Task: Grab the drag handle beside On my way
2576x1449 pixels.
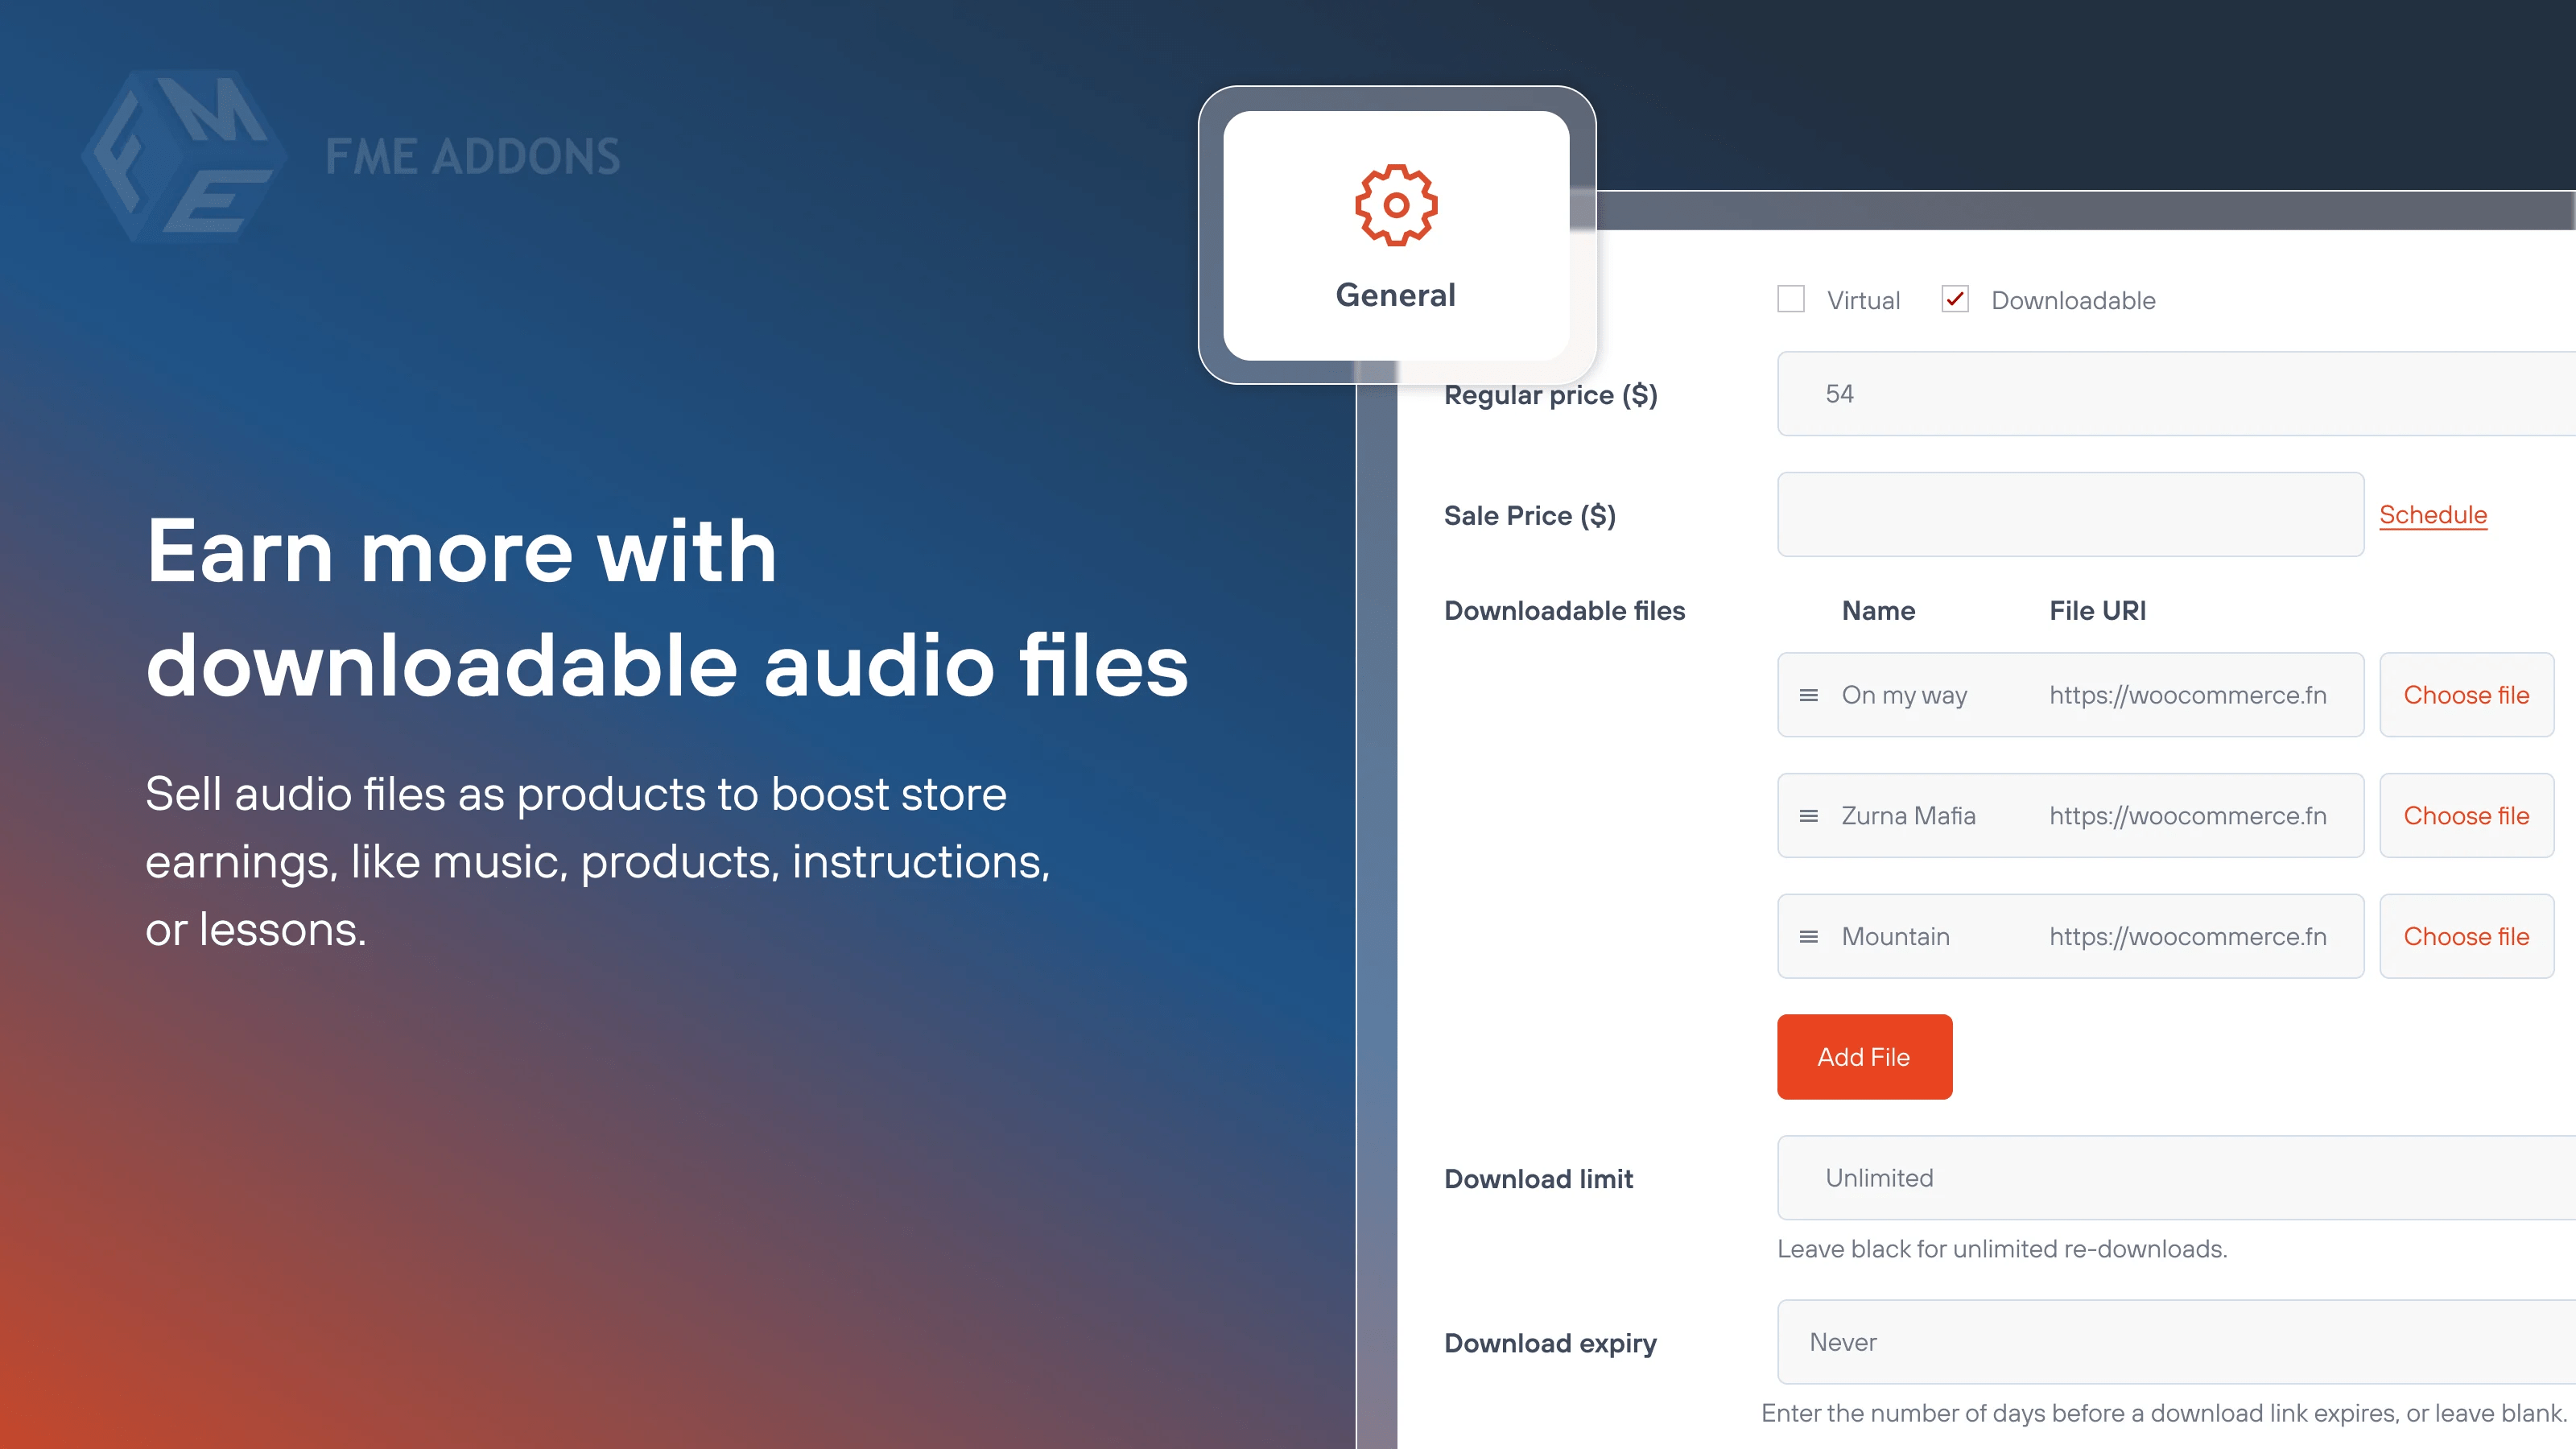Action: pos(1808,694)
